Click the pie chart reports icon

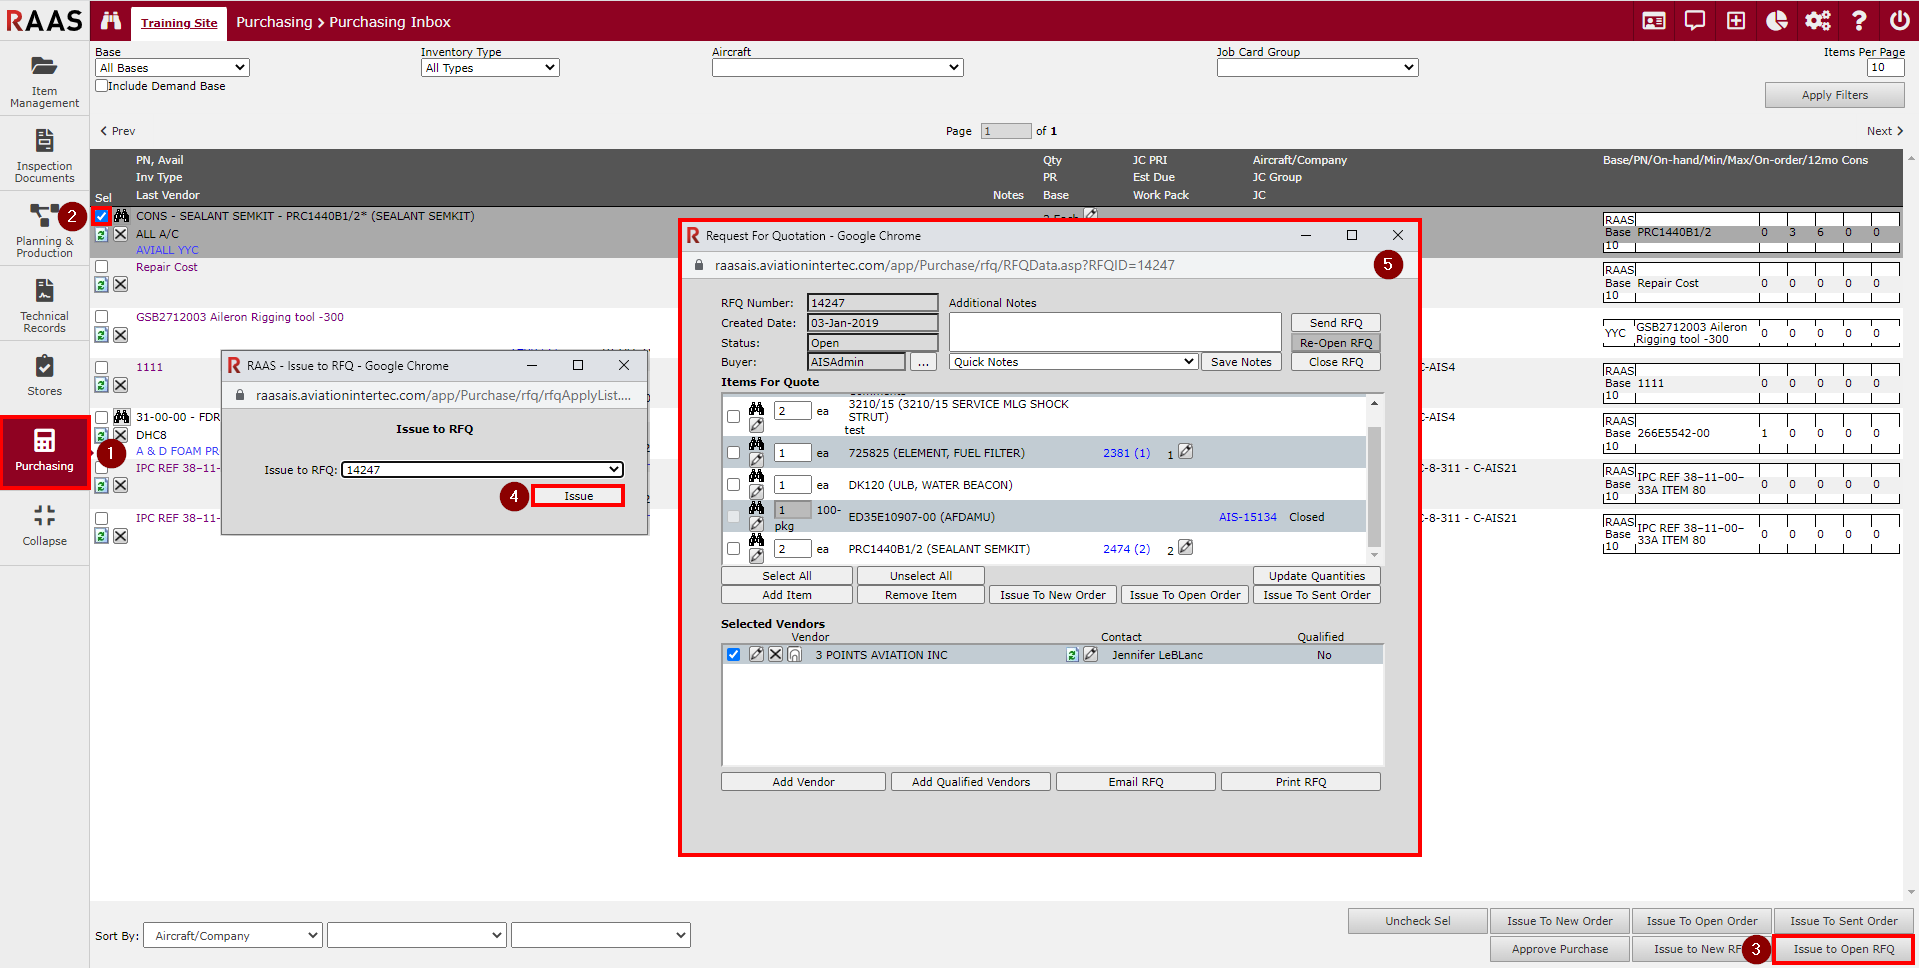(x=1776, y=21)
